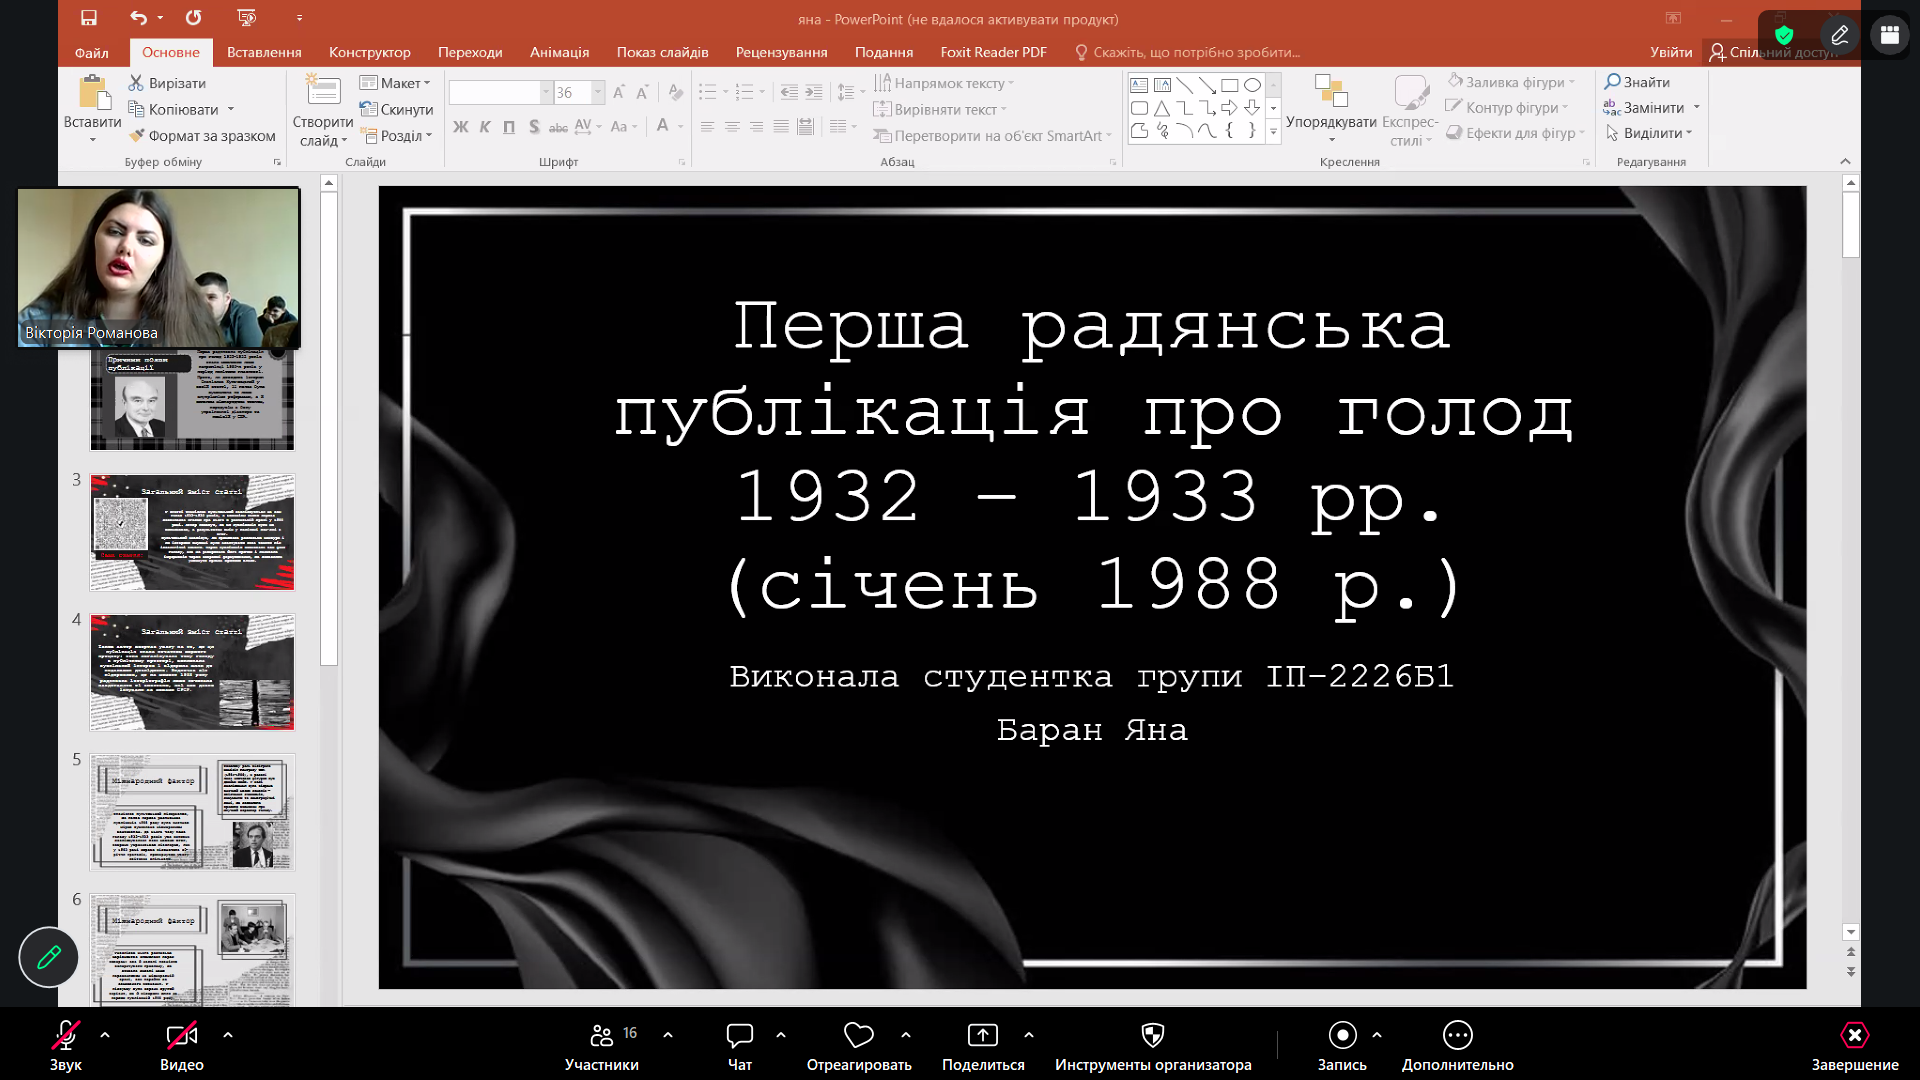Click Знайти (Find) in editing group
This screenshot has width=1920, height=1080.
(x=1637, y=82)
